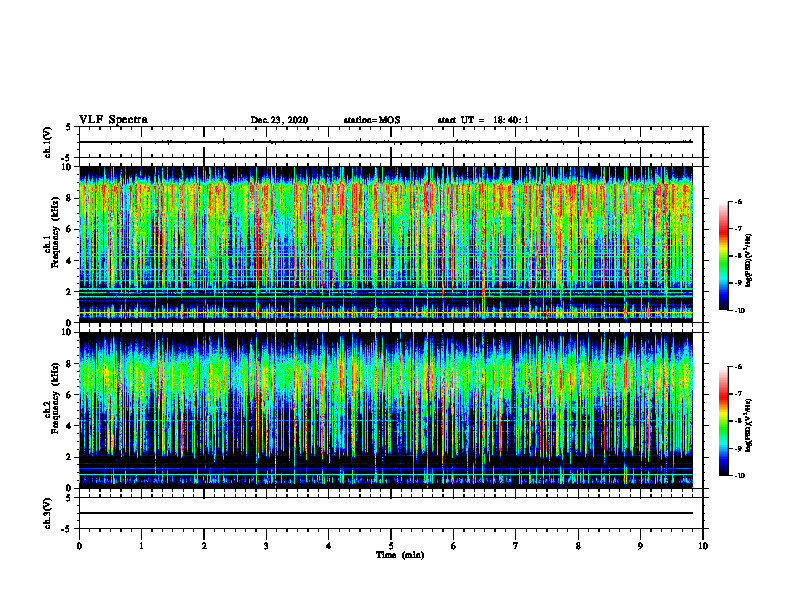This screenshot has height=612, width=792.
Task: Click the time axis tick label "1"
Action: 141,546
